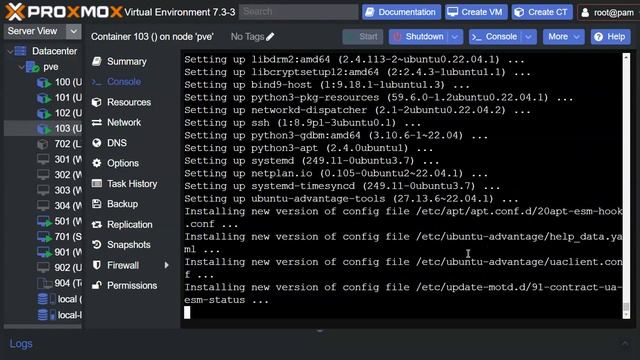Viewport: 640px width, 360px height.
Task: Click the Options gear icon
Action: (x=97, y=163)
